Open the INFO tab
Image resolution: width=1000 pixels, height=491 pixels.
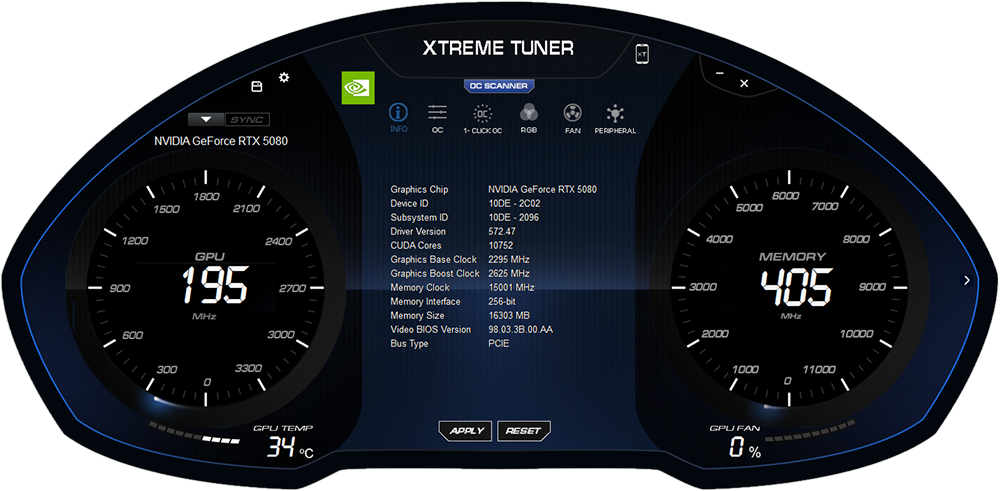tap(399, 118)
